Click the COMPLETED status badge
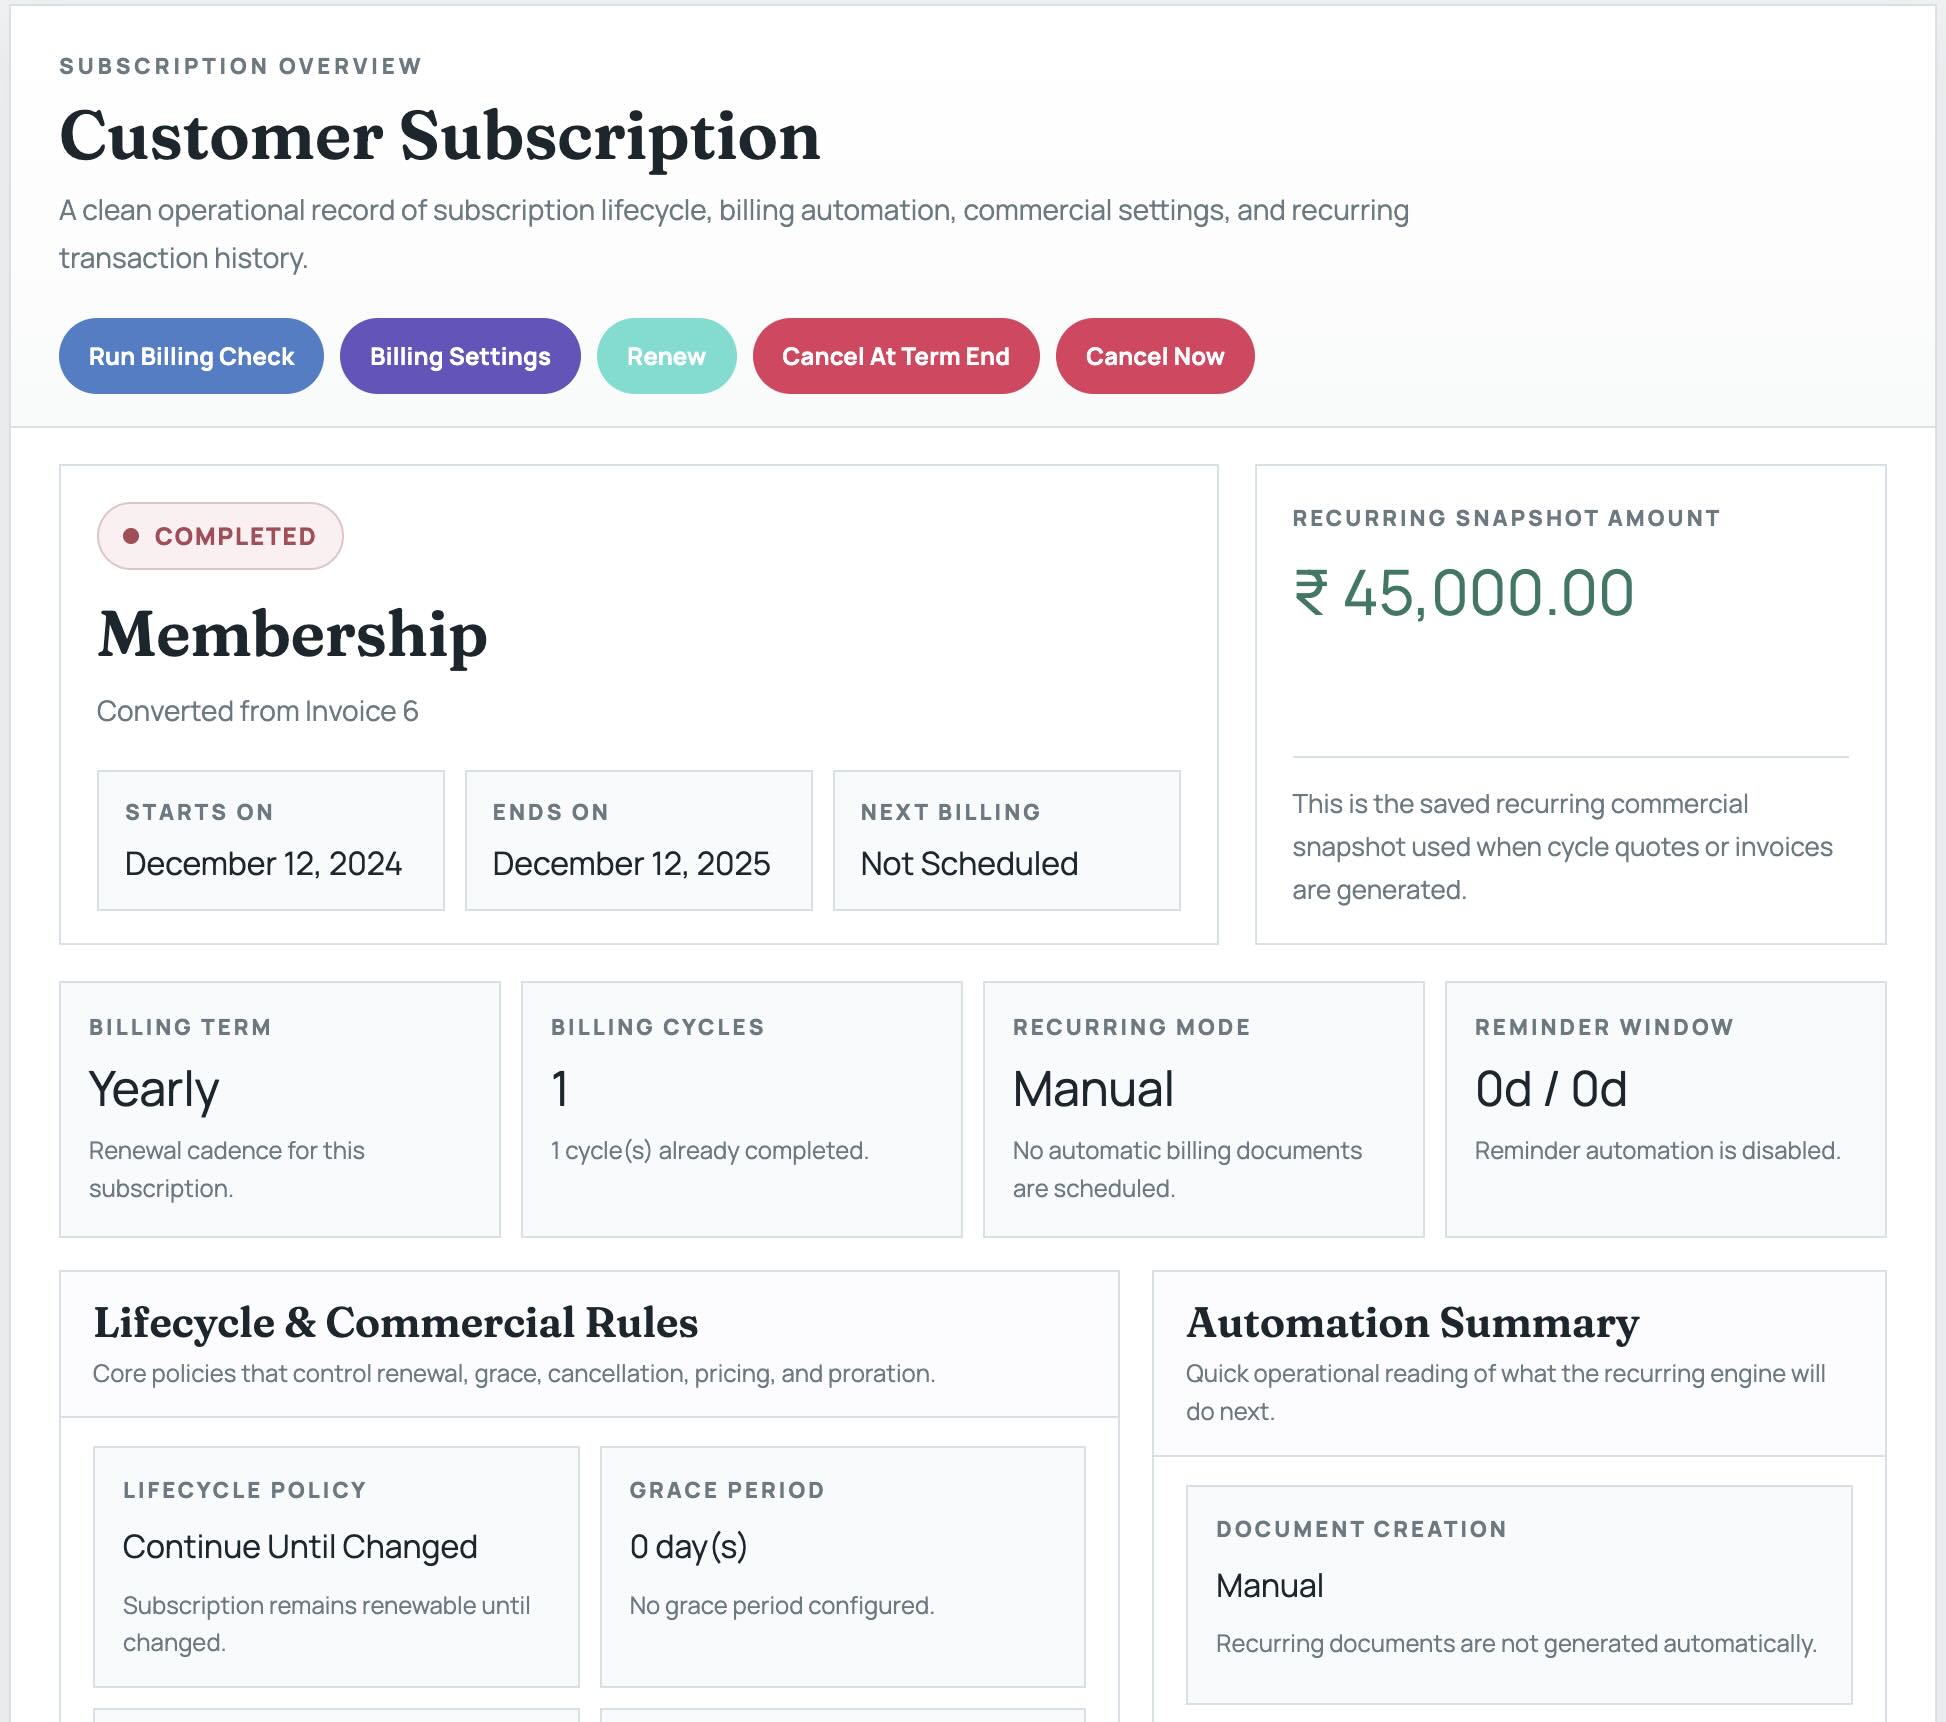This screenshot has width=1946, height=1722. pyautogui.click(x=220, y=536)
